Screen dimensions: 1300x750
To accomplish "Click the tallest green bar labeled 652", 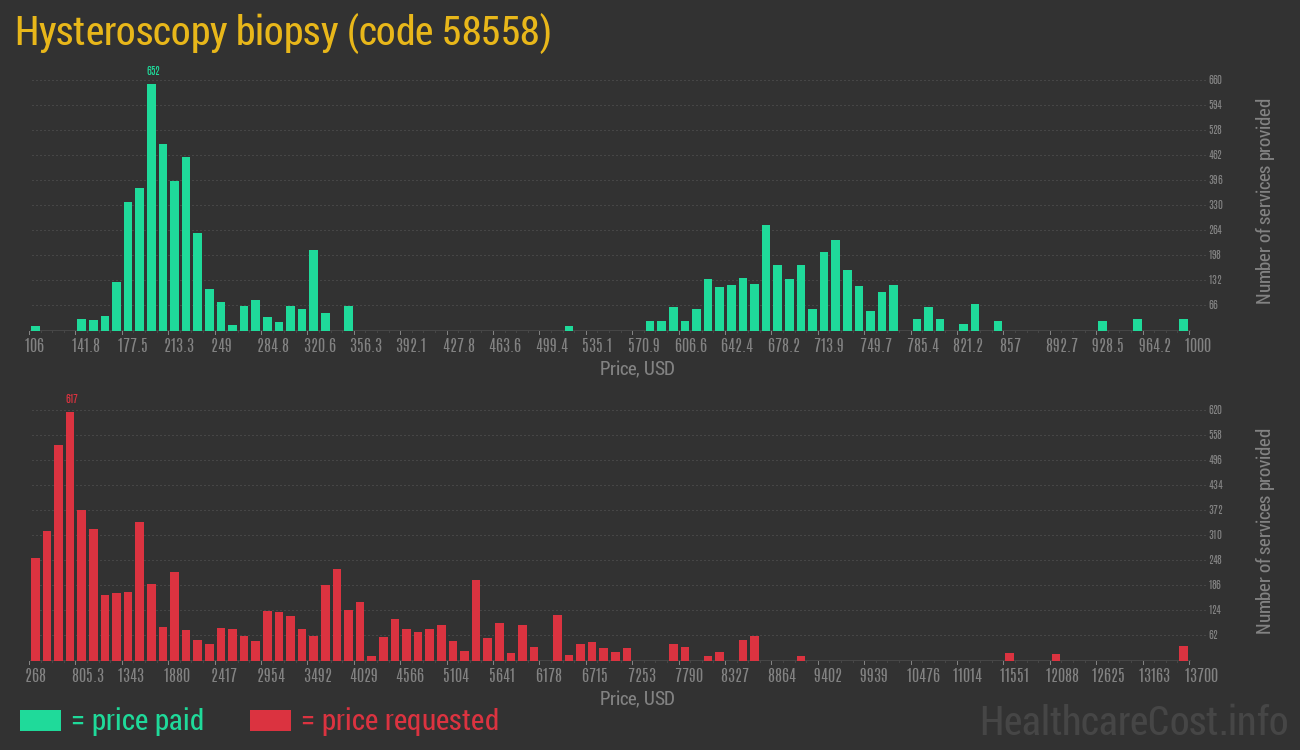I will click(152, 206).
